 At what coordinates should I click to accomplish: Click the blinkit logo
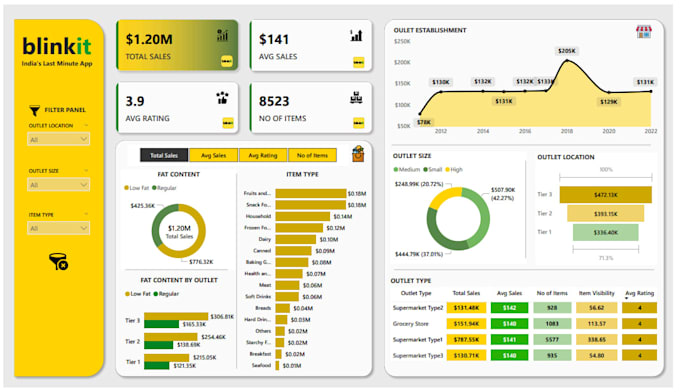tap(57, 46)
